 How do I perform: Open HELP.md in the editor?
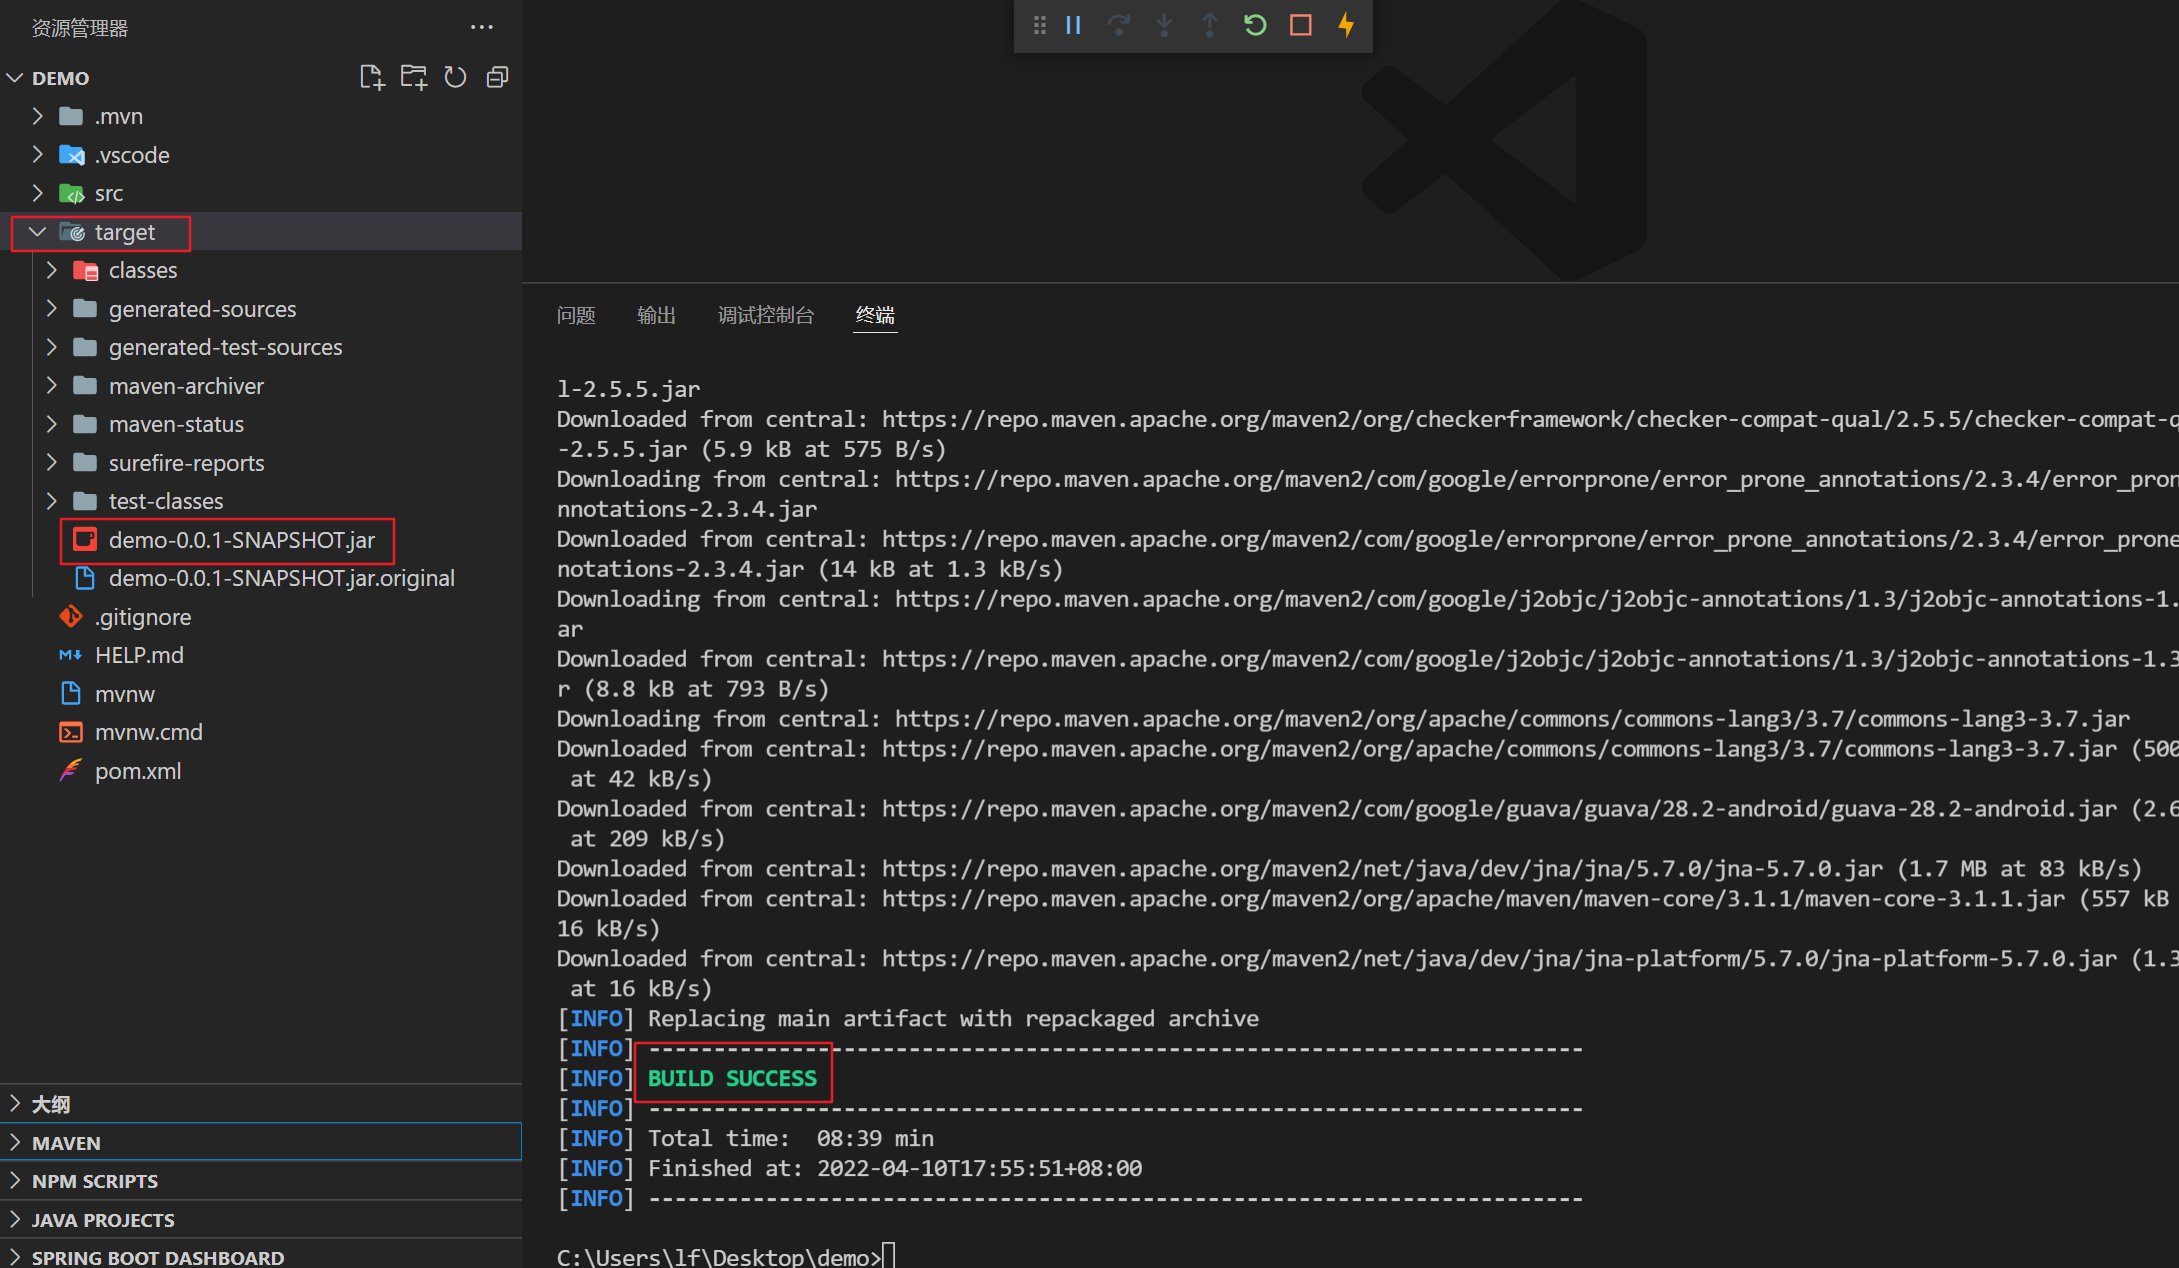tap(139, 655)
